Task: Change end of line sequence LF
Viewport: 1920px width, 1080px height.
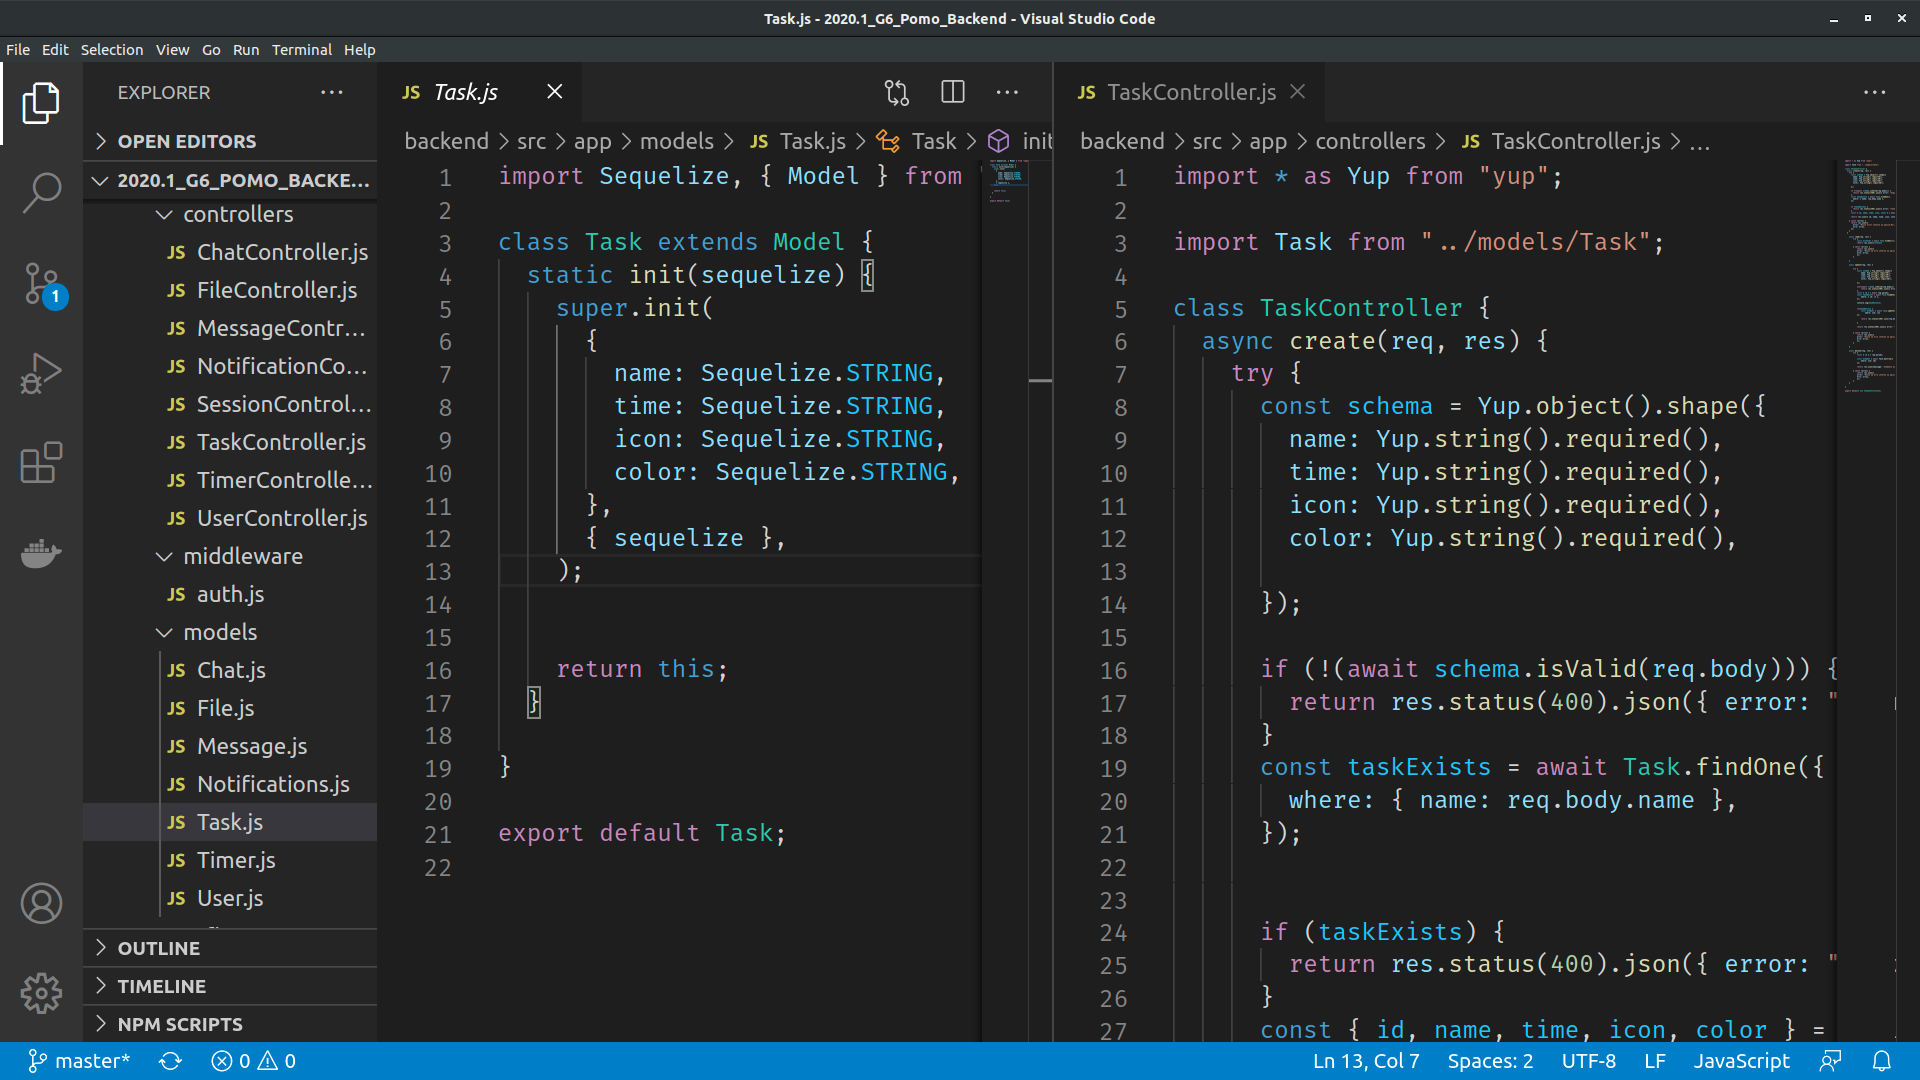Action: [x=1655, y=1061]
